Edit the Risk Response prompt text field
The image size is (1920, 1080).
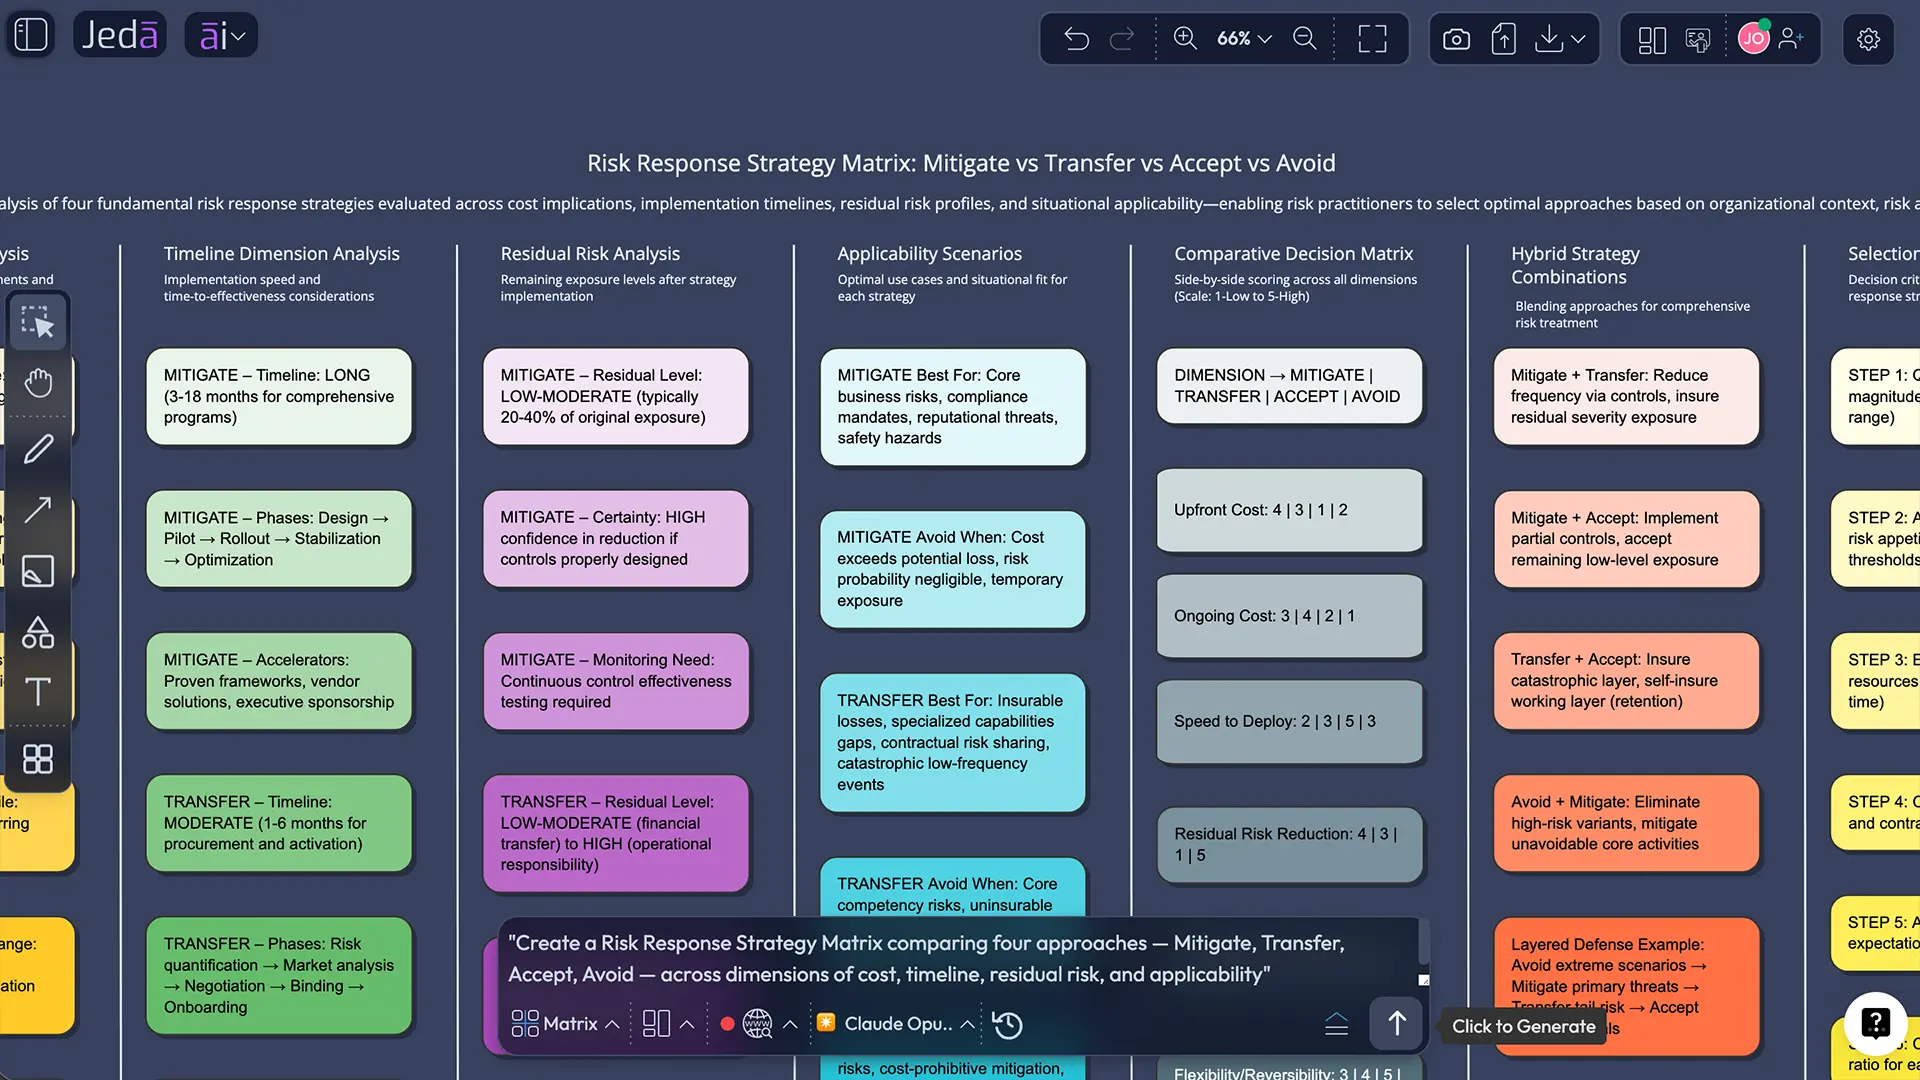point(960,958)
